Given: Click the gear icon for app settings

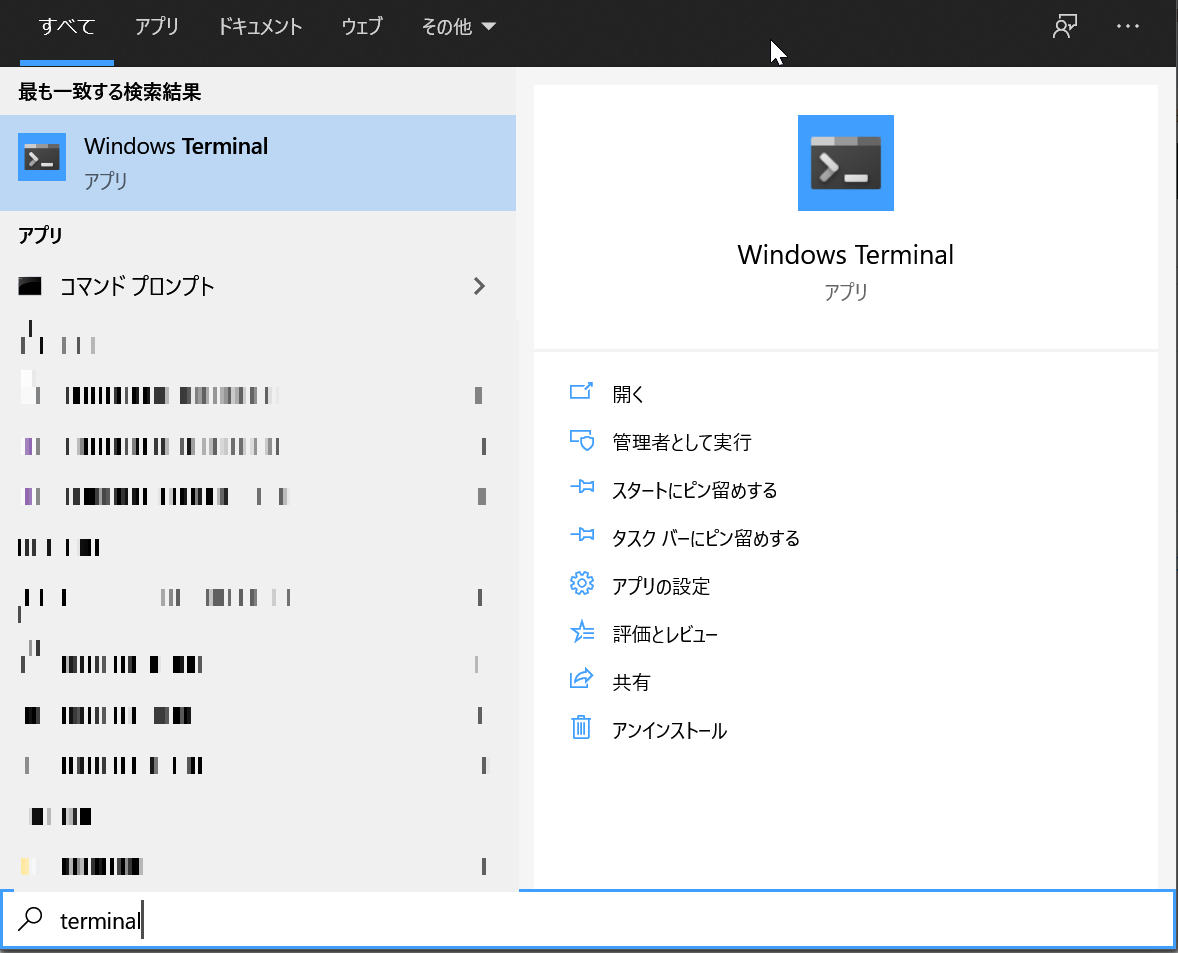Looking at the screenshot, I should (581, 584).
